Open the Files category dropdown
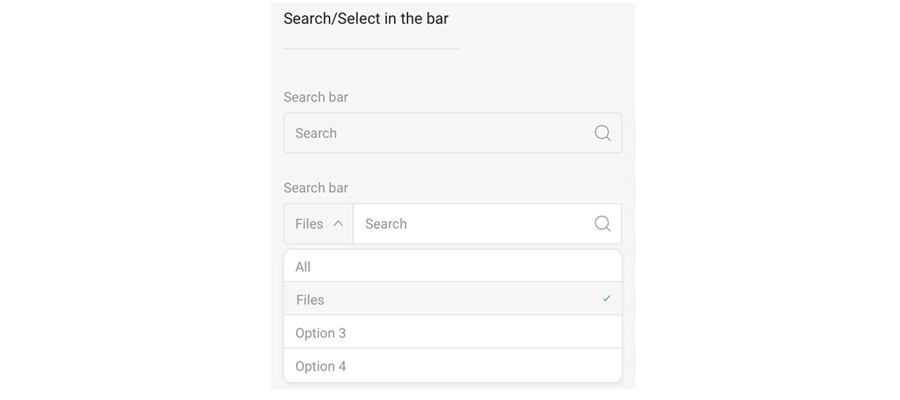 click(318, 224)
